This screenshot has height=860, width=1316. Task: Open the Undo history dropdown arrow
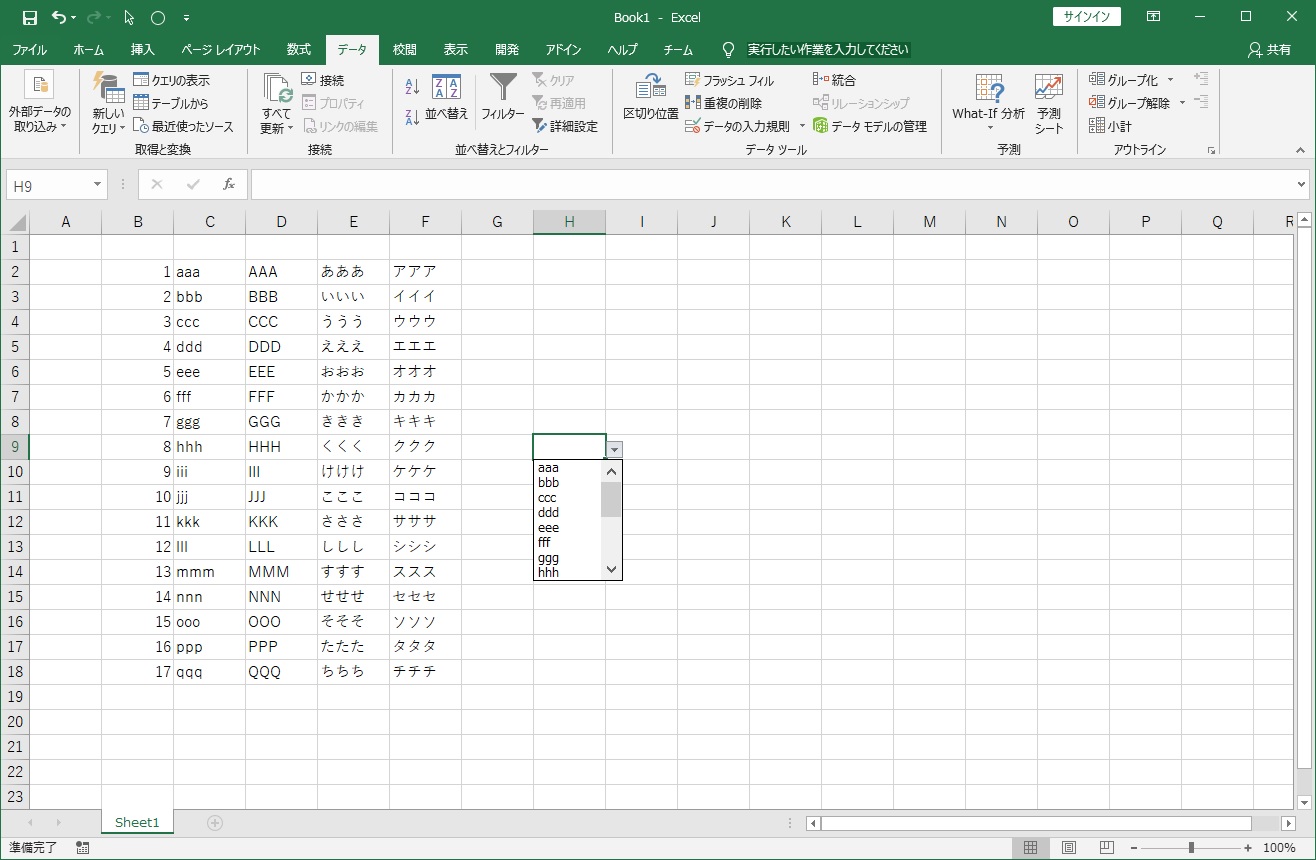point(74,18)
